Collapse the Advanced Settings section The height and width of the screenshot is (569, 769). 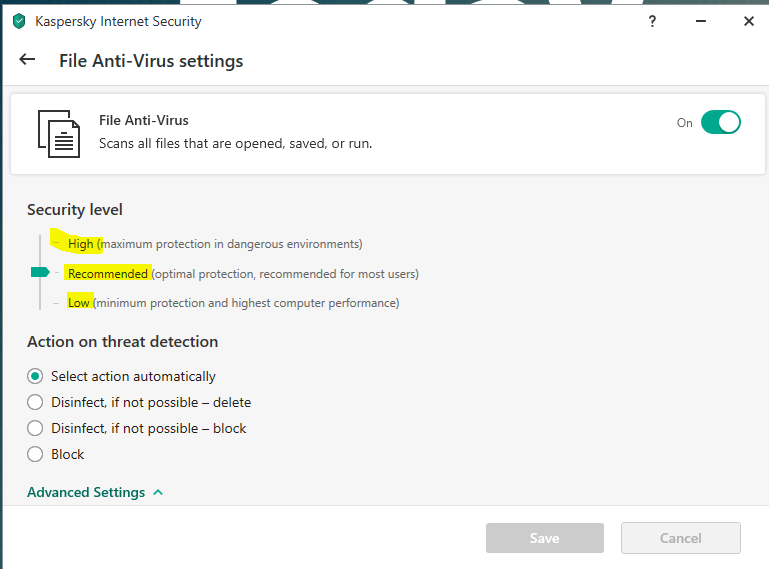point(86,493)
